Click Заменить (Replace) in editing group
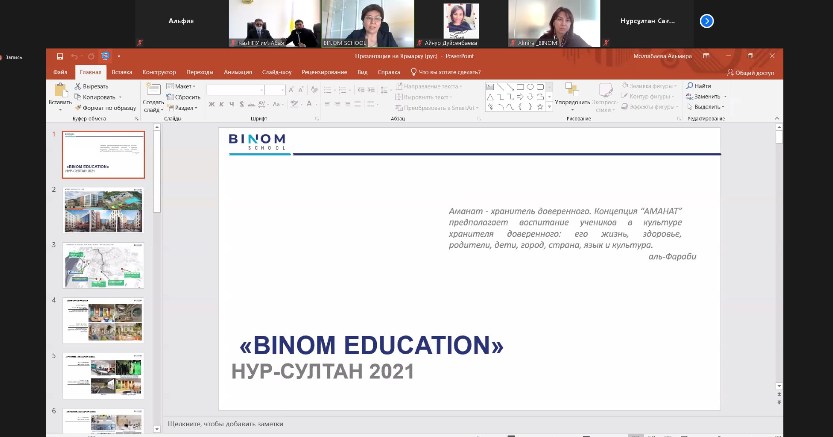 (x=706, y=97)
